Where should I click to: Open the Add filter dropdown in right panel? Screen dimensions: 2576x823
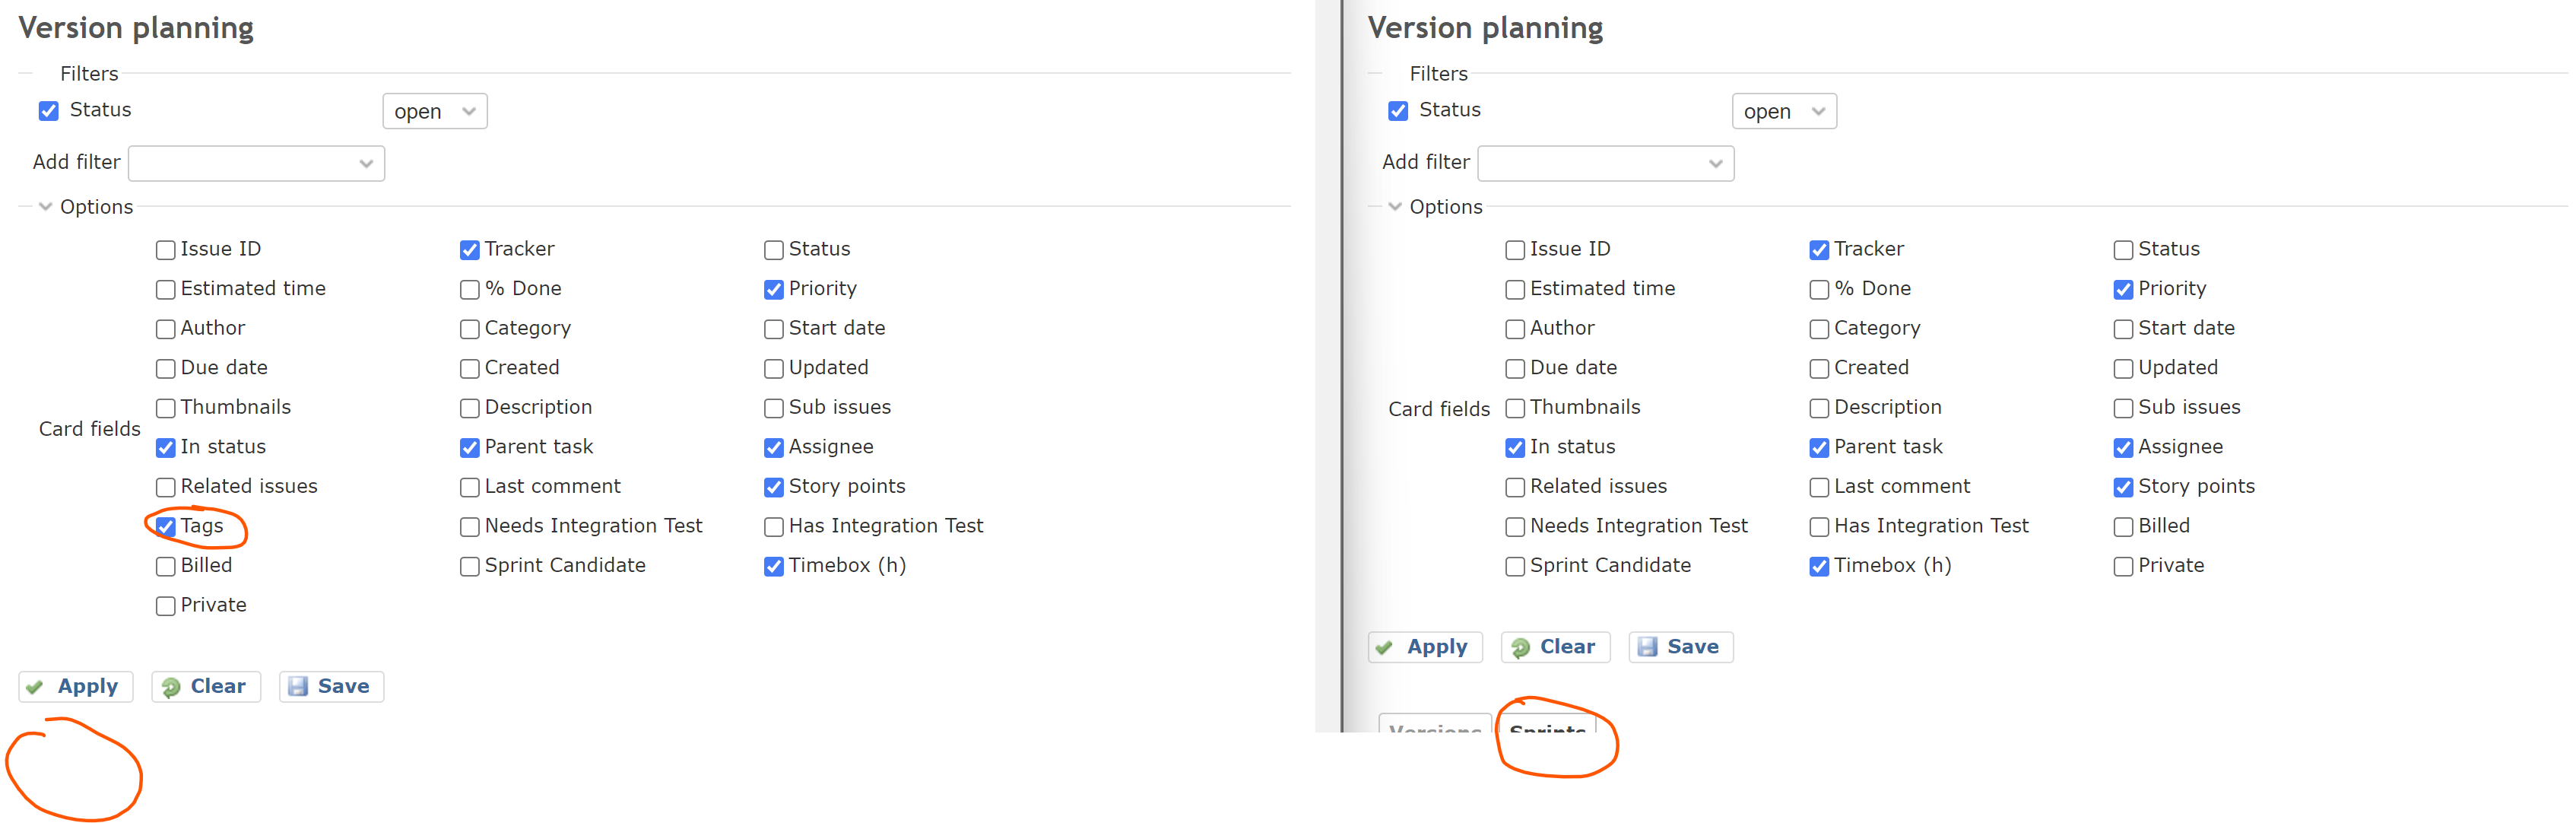coord(1605,164)
